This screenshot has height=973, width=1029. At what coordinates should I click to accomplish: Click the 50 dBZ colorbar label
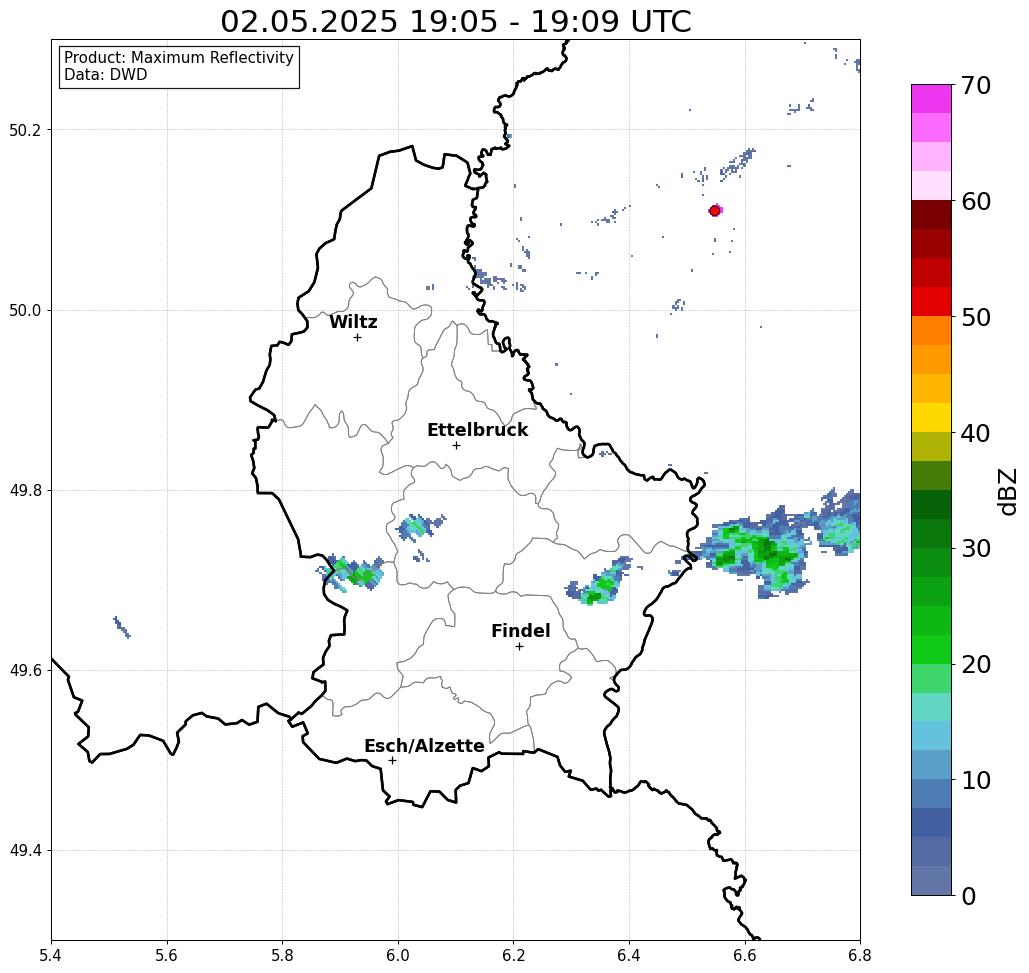pos(976,317)
